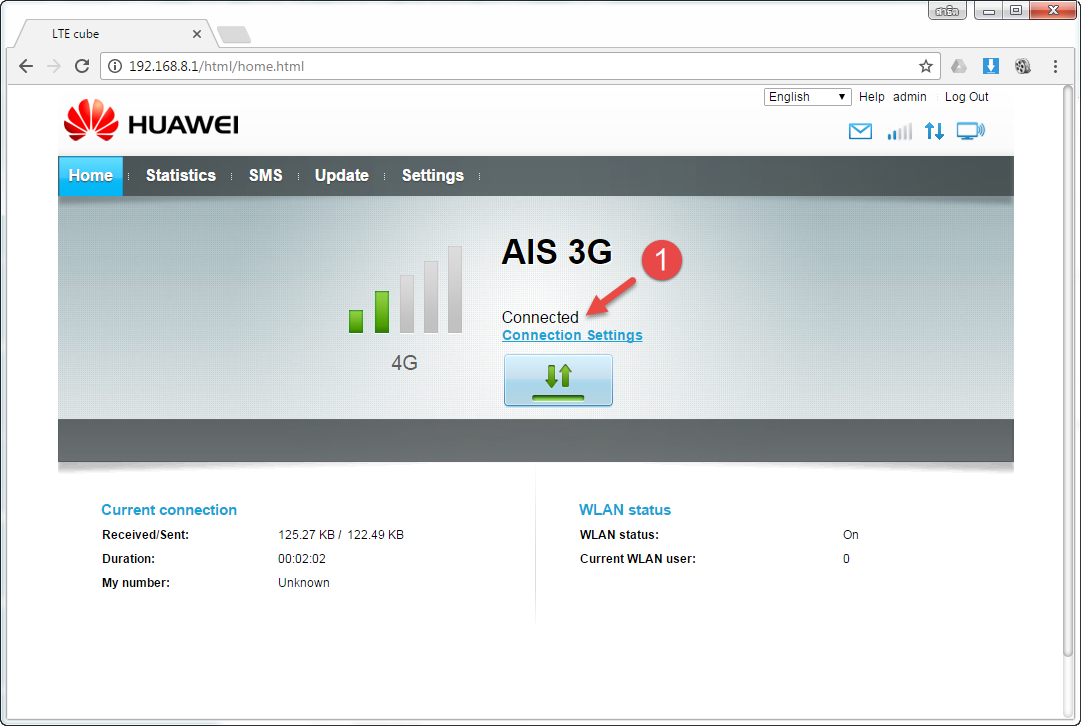Toggle the mobile data connect button
This screenshot has height=726, width=1081.
pyautogui.click(x=558, y=380)
